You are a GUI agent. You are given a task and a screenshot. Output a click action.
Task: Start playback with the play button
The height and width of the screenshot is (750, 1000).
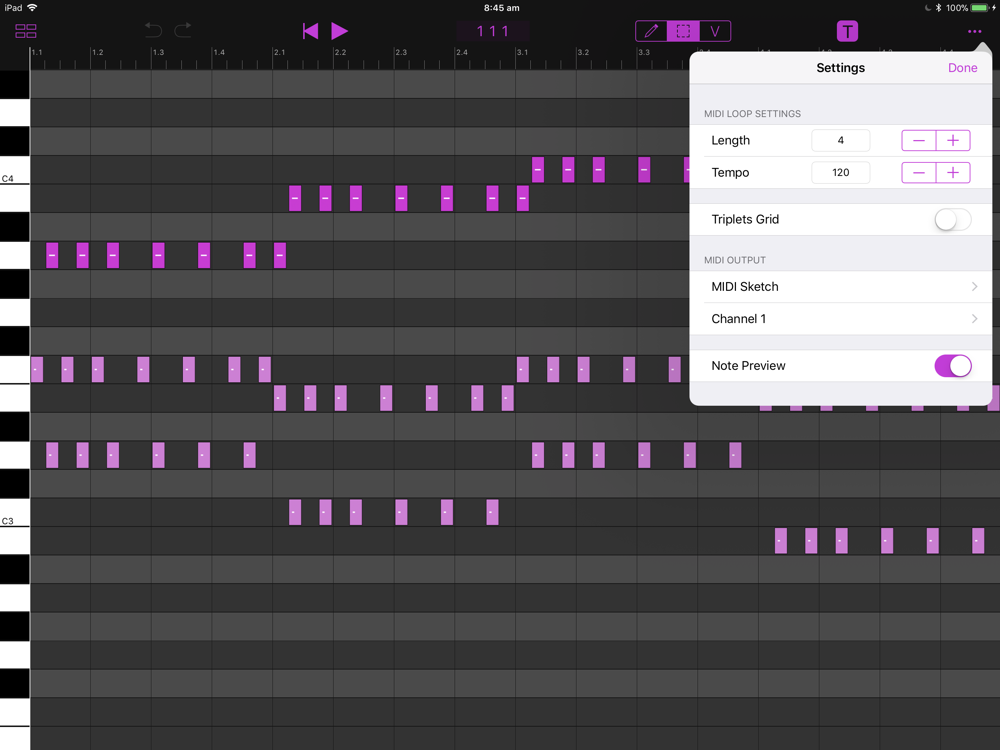pyautogui.click(x=339, y=31)
